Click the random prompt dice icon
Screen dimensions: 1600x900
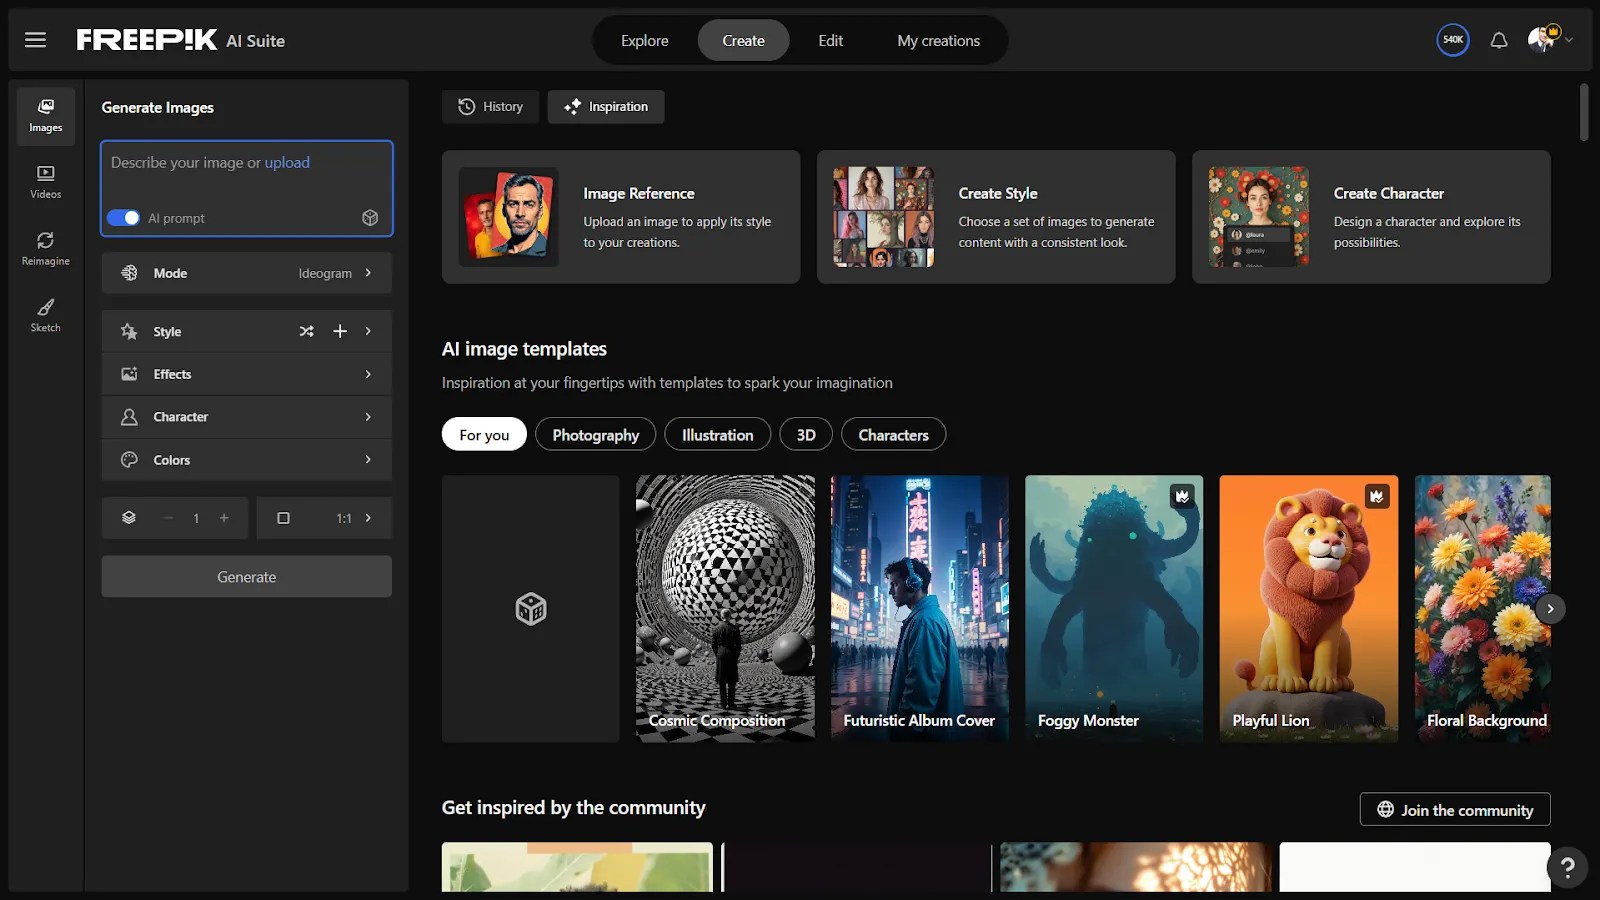[370, 218]
